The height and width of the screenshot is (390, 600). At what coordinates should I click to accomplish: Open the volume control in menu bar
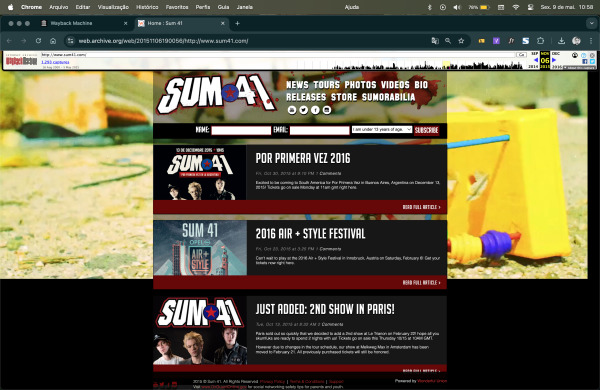pyautogui.click(x=457, y=7)
